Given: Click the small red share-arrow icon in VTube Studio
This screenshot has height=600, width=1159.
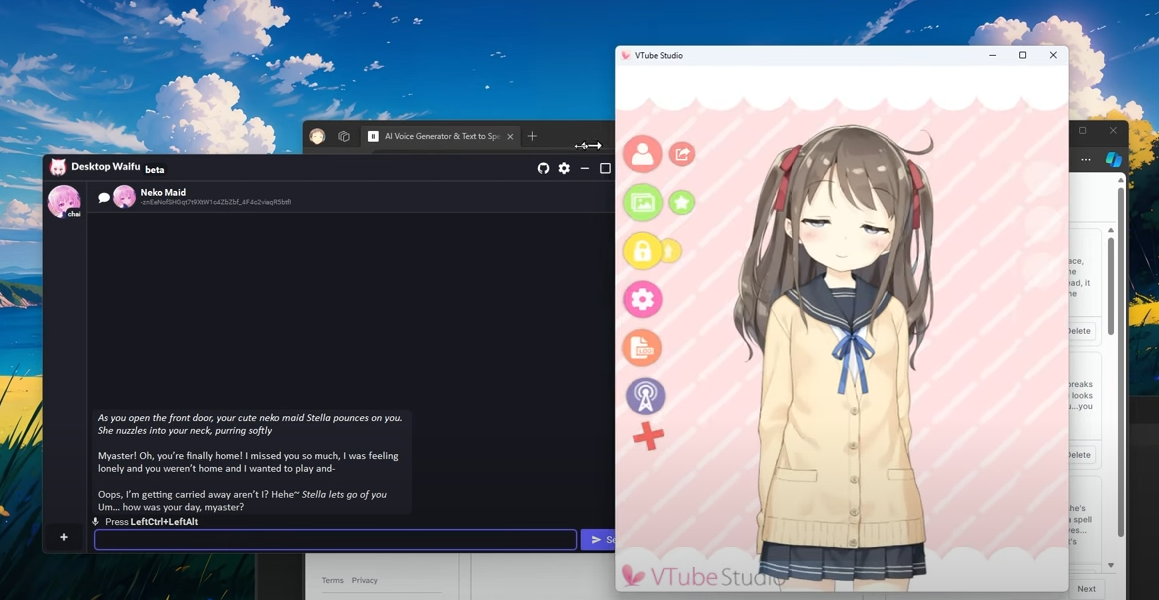Looking at the screenshot, I should tap(682, 154).
